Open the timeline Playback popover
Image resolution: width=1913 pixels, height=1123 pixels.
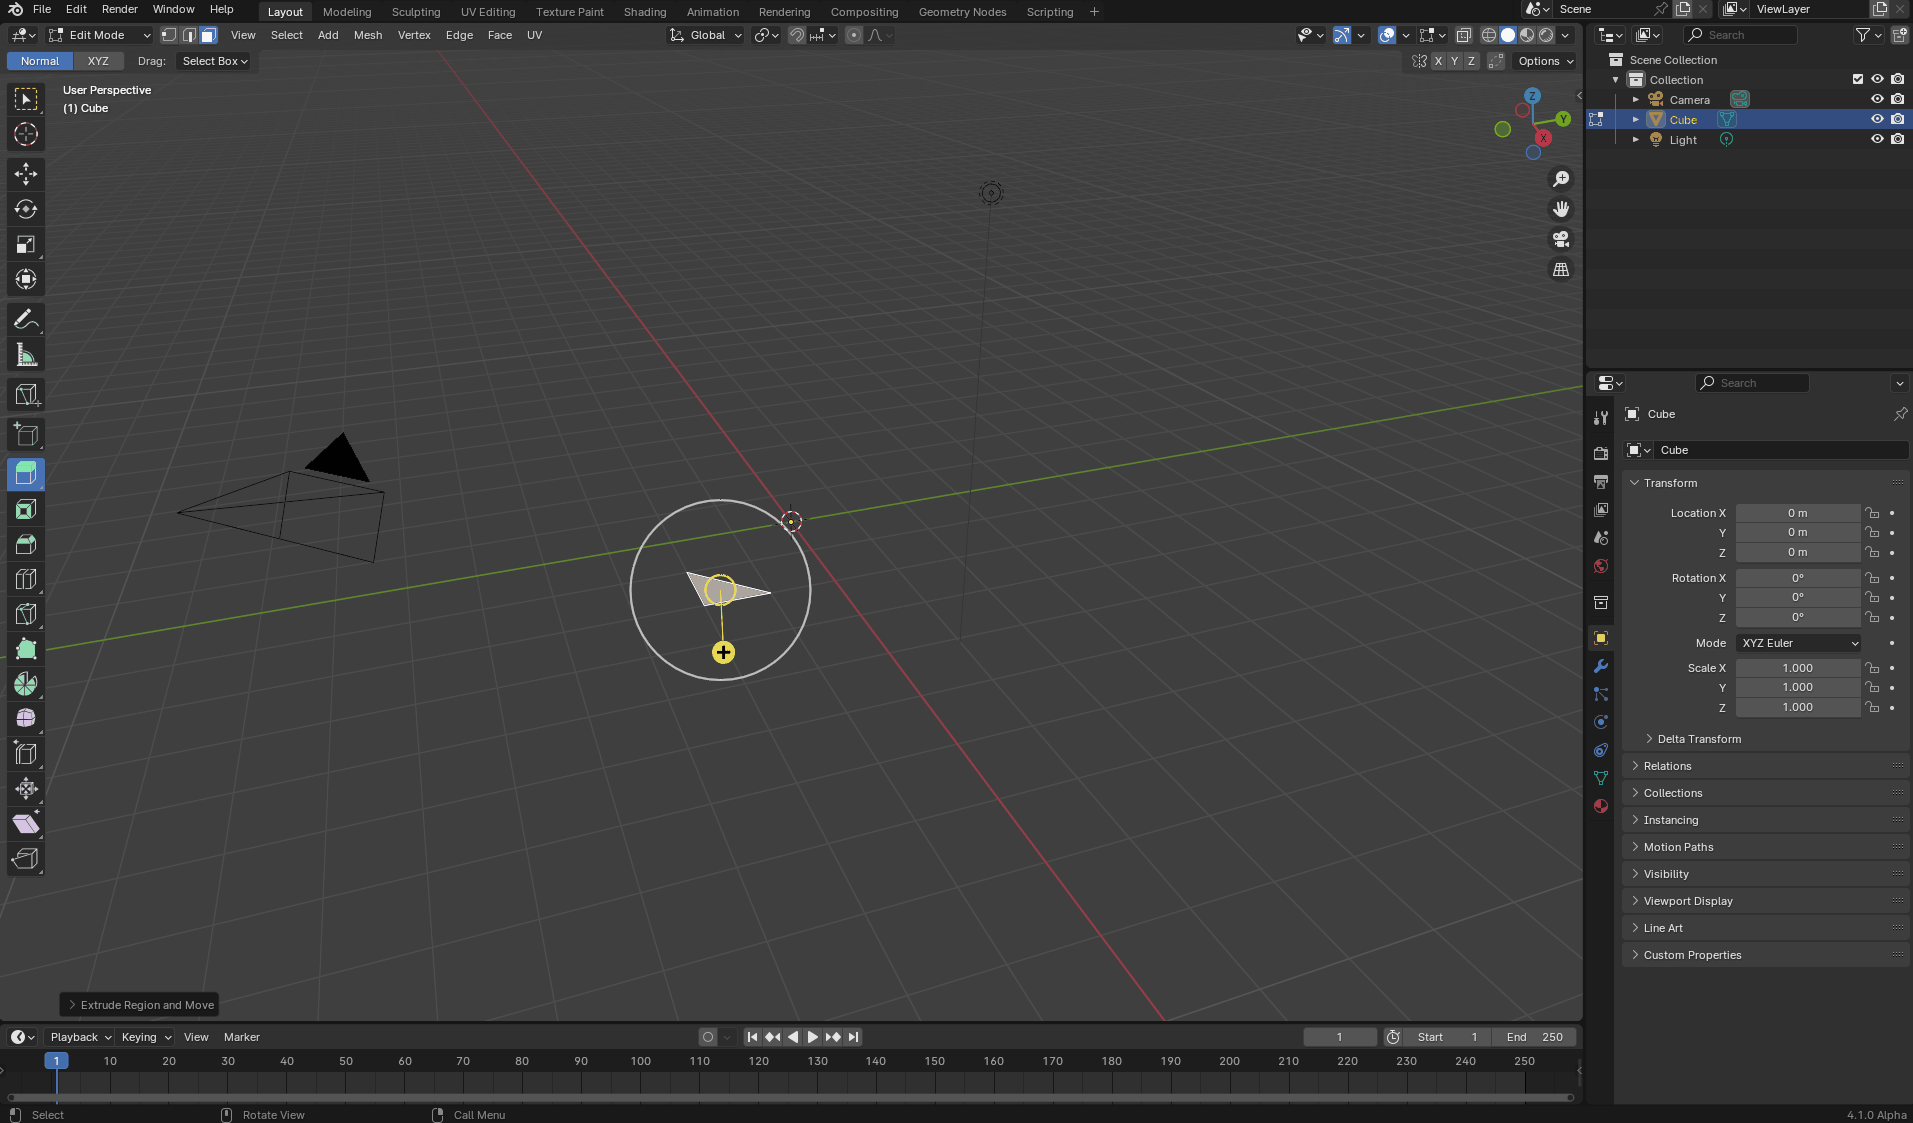80,1037
